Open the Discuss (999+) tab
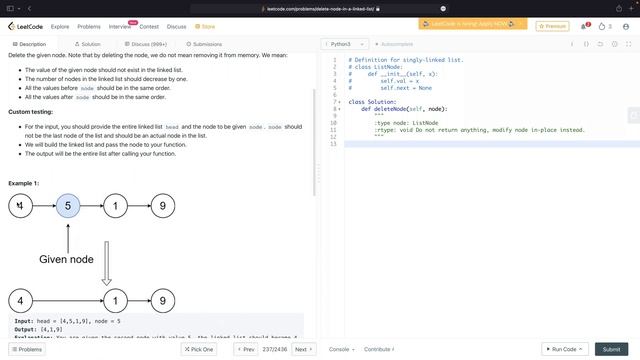Image resolution: width=640 pixels, height=360 pixels. coord(146,44)
